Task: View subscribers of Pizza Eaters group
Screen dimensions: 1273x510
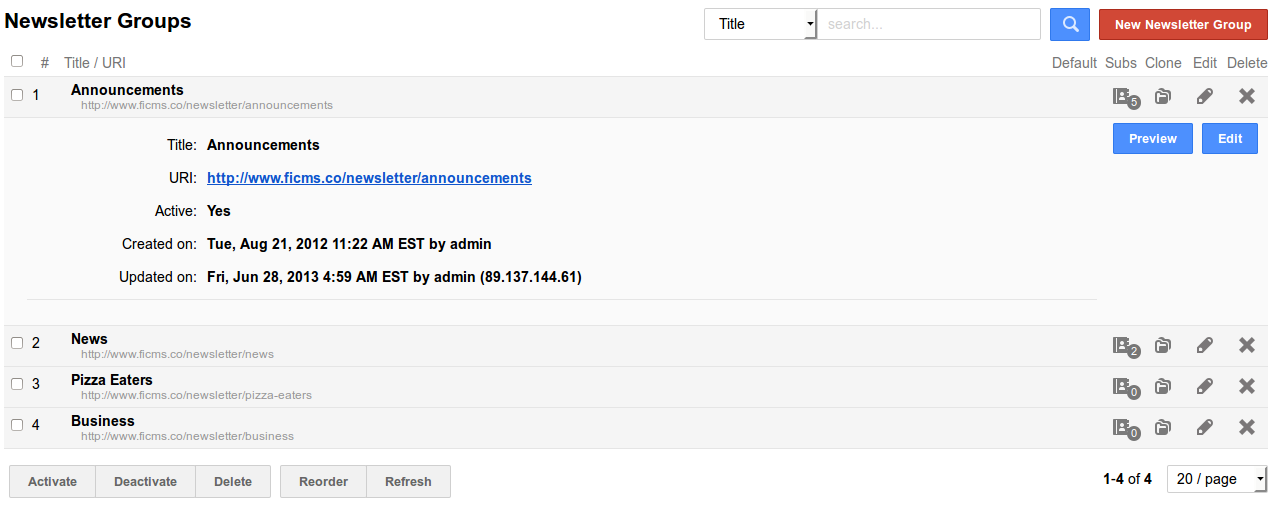Action: click(1125, 387)
